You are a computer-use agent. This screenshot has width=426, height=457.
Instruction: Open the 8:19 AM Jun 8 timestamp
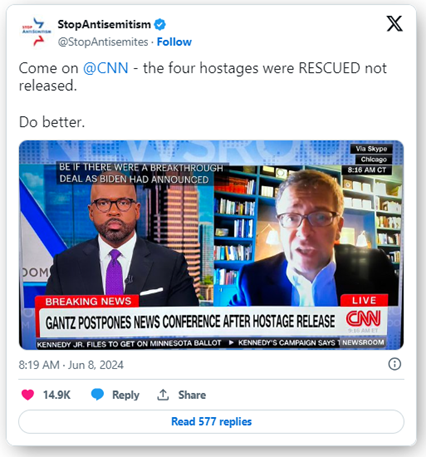(x=71, y=365)
